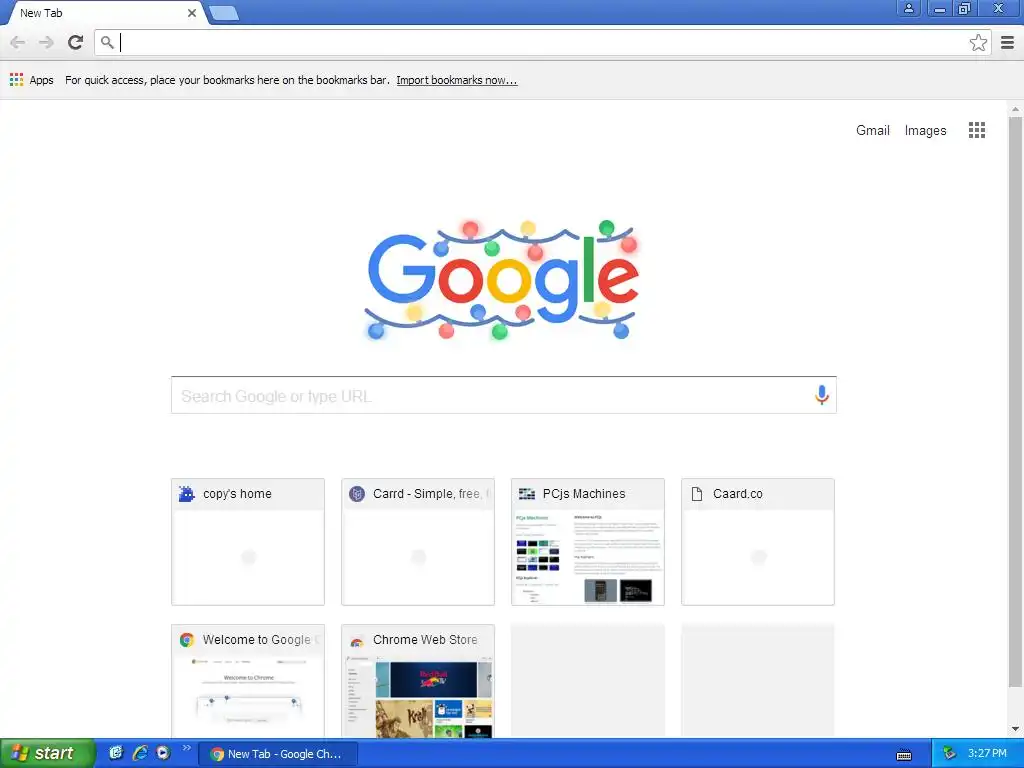Bookmark this page with the star icon
Screen dimensions: 1024x768
pos(978,43)
